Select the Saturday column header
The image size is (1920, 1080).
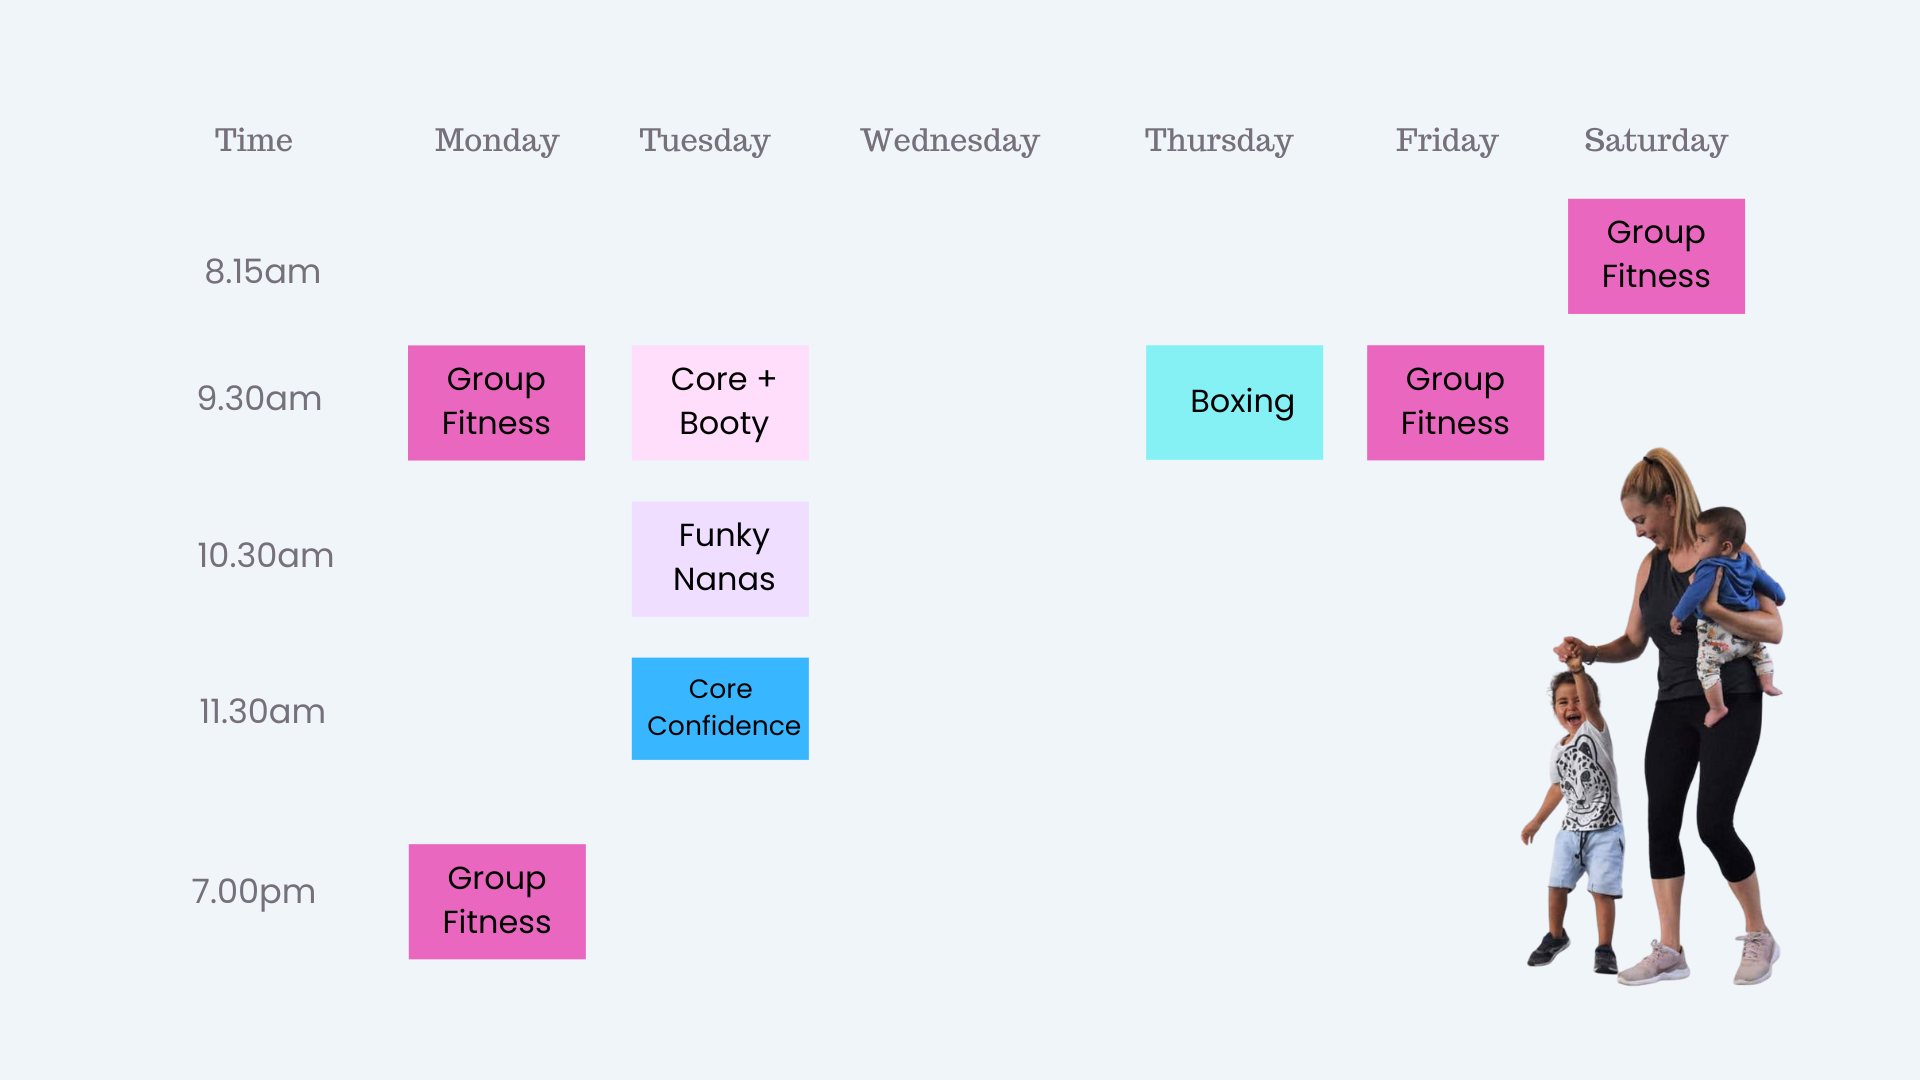1656,141
